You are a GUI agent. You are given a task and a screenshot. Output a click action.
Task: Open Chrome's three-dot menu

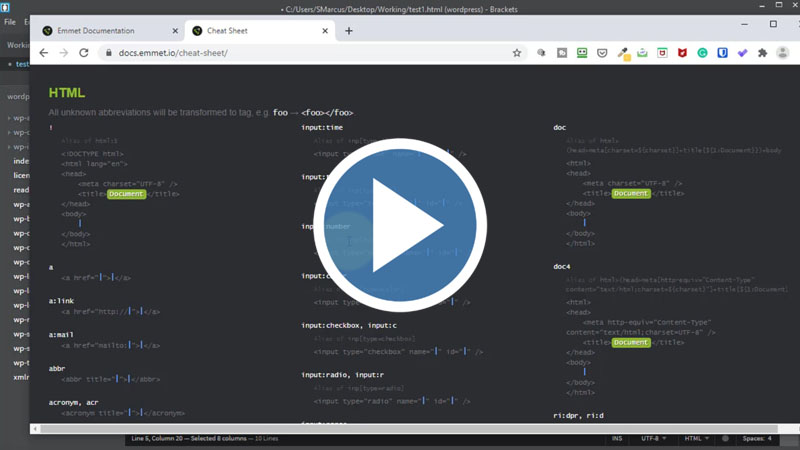click(783, 52)
